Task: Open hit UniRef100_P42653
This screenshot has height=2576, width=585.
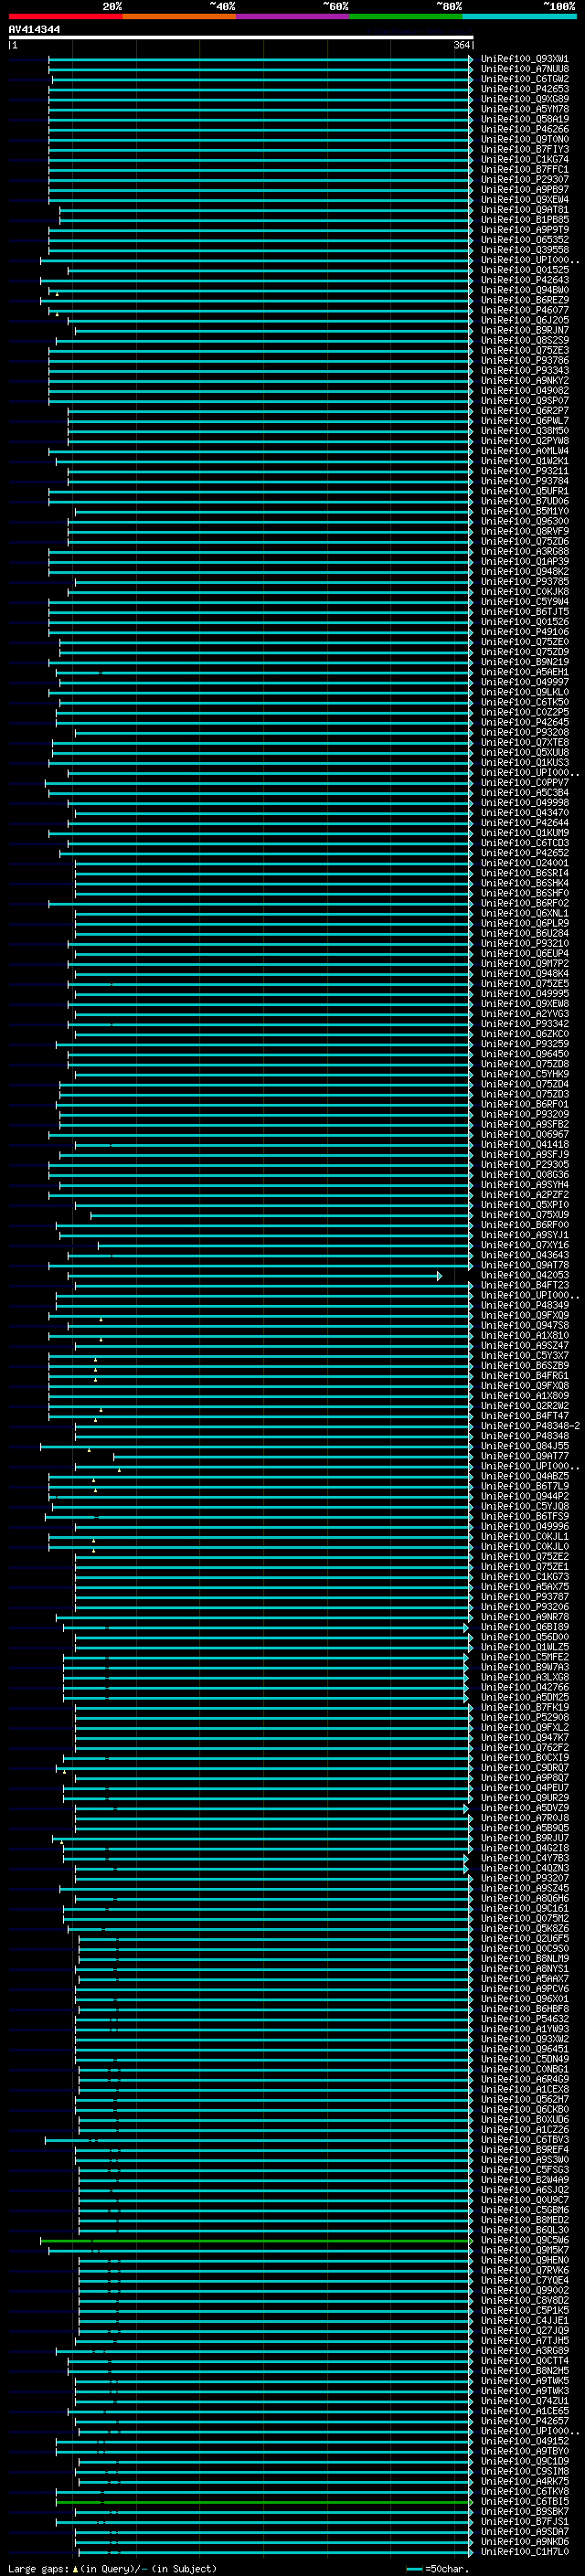Action: pos(525,89)
